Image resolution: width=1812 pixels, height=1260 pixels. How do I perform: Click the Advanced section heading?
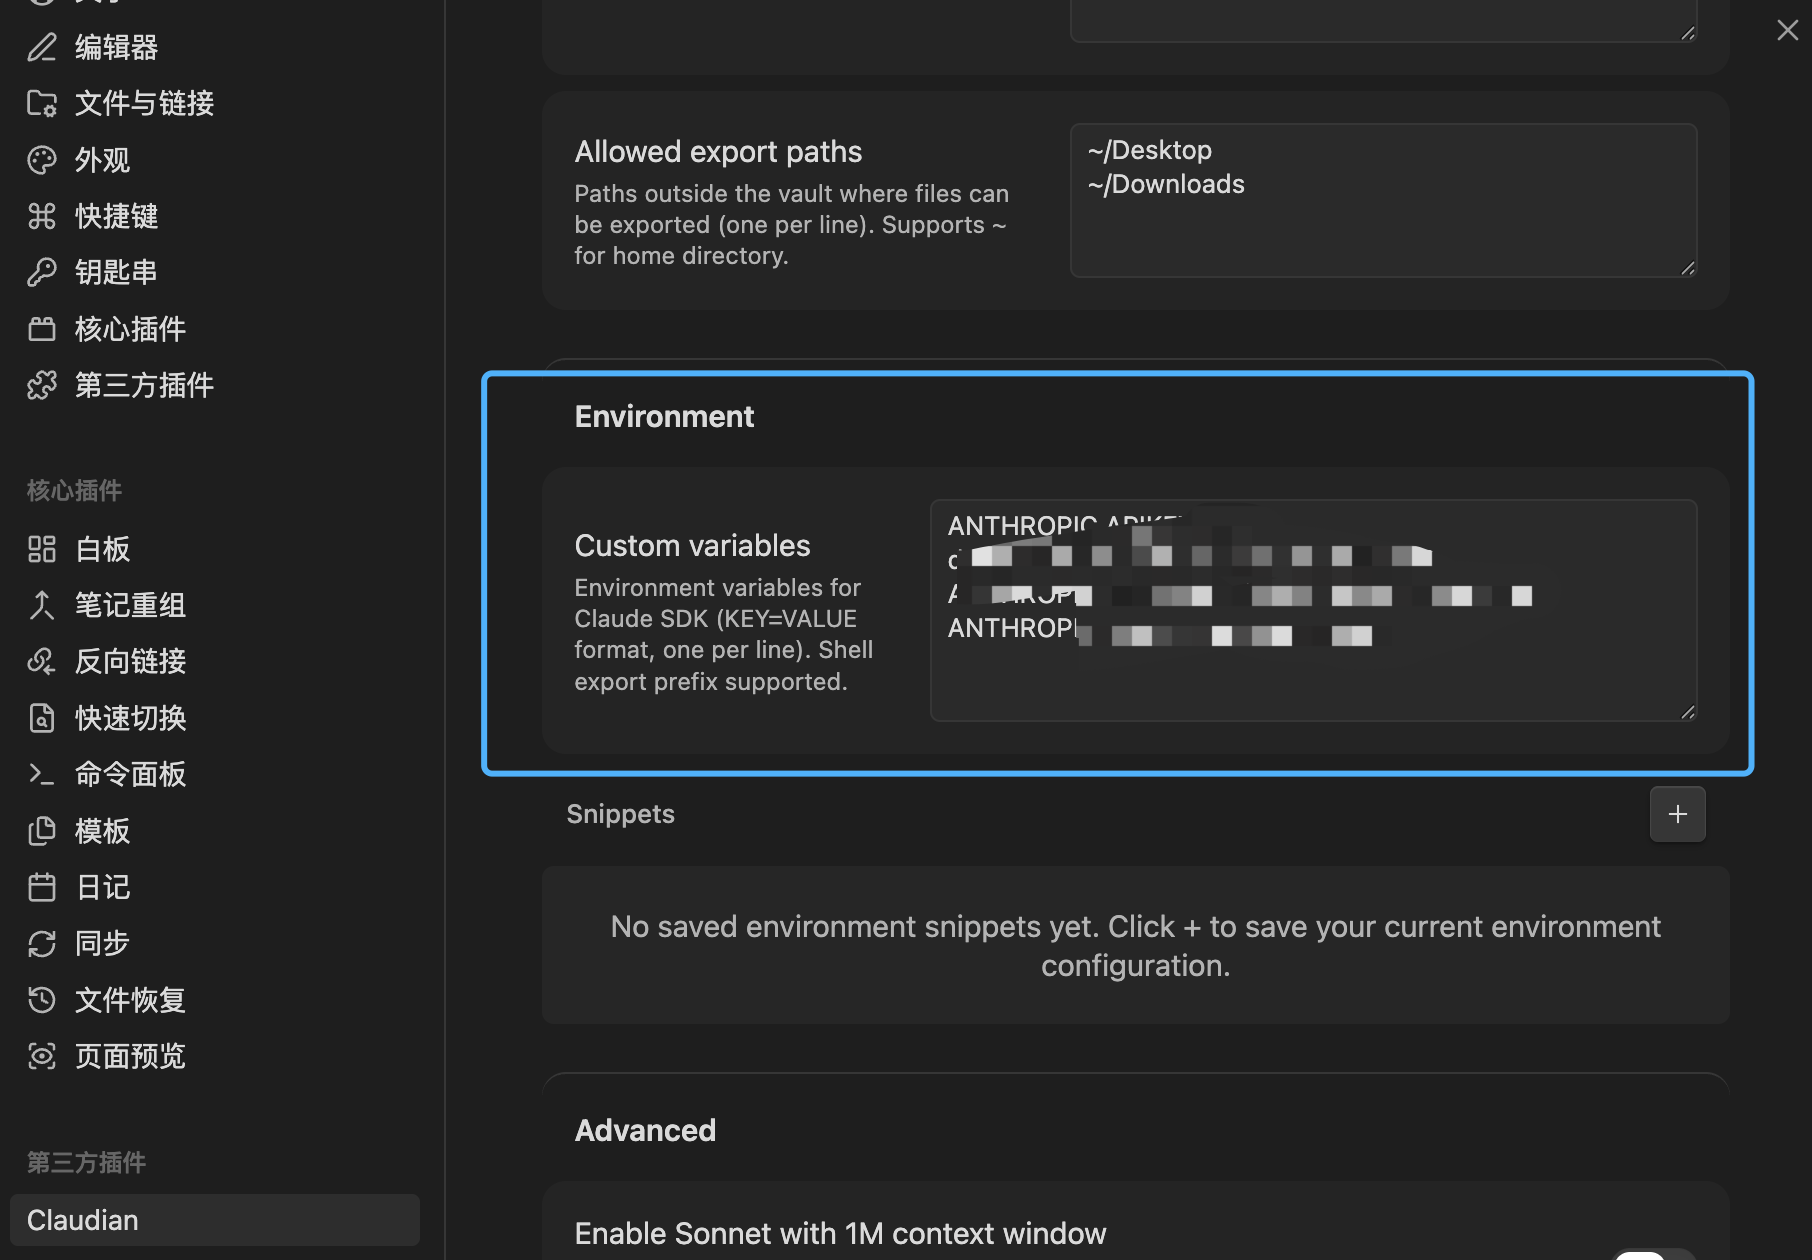645,1130
